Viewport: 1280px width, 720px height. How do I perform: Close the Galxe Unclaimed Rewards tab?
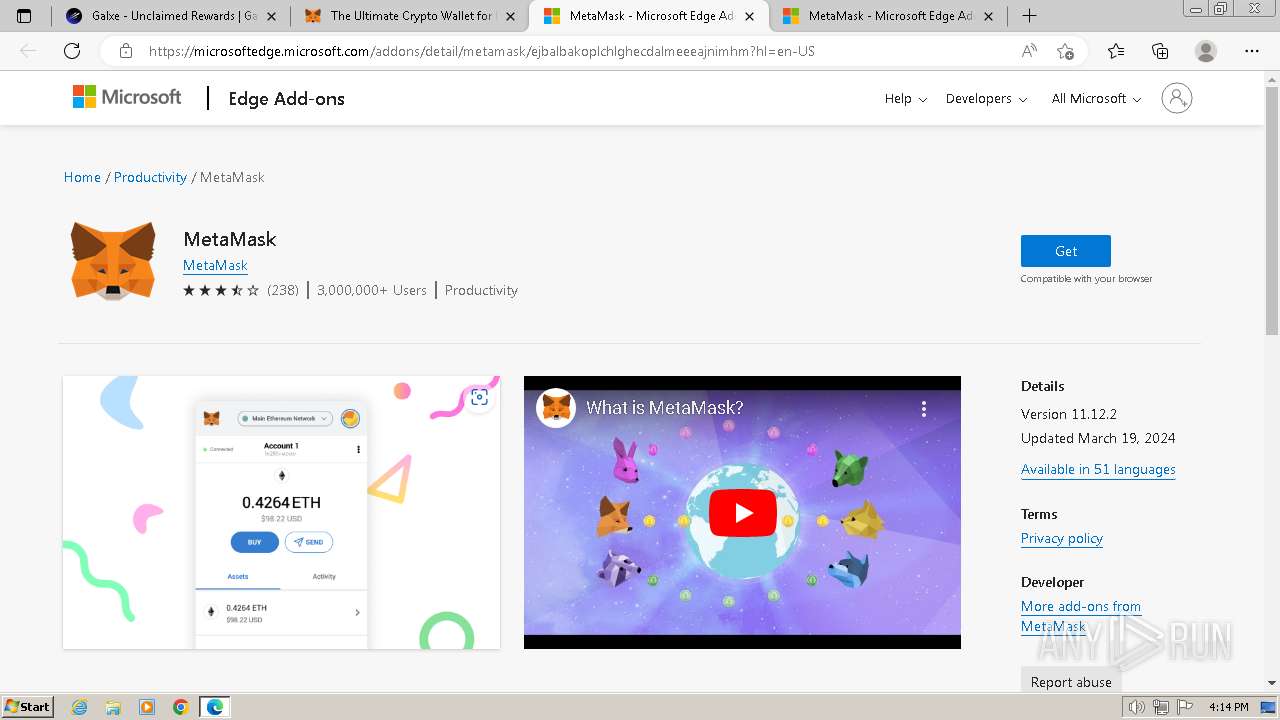pyautogui.click(x=271, y=16)
